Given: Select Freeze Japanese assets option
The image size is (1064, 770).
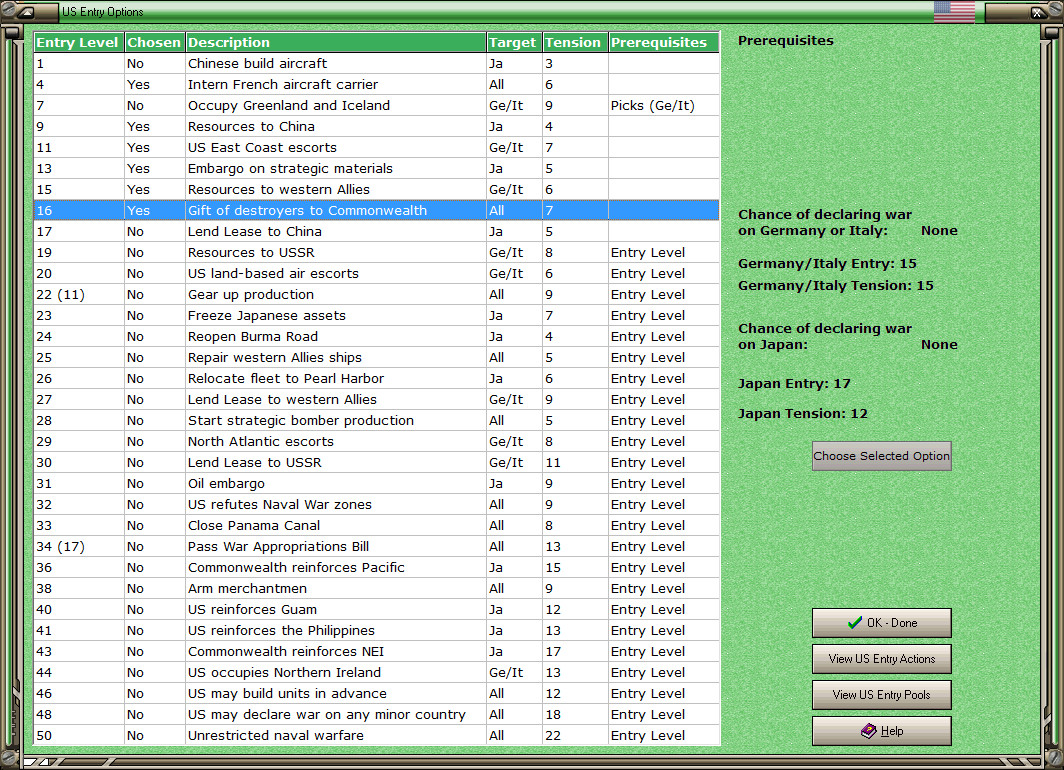Looking at the screenshot, I should [377, 315].
